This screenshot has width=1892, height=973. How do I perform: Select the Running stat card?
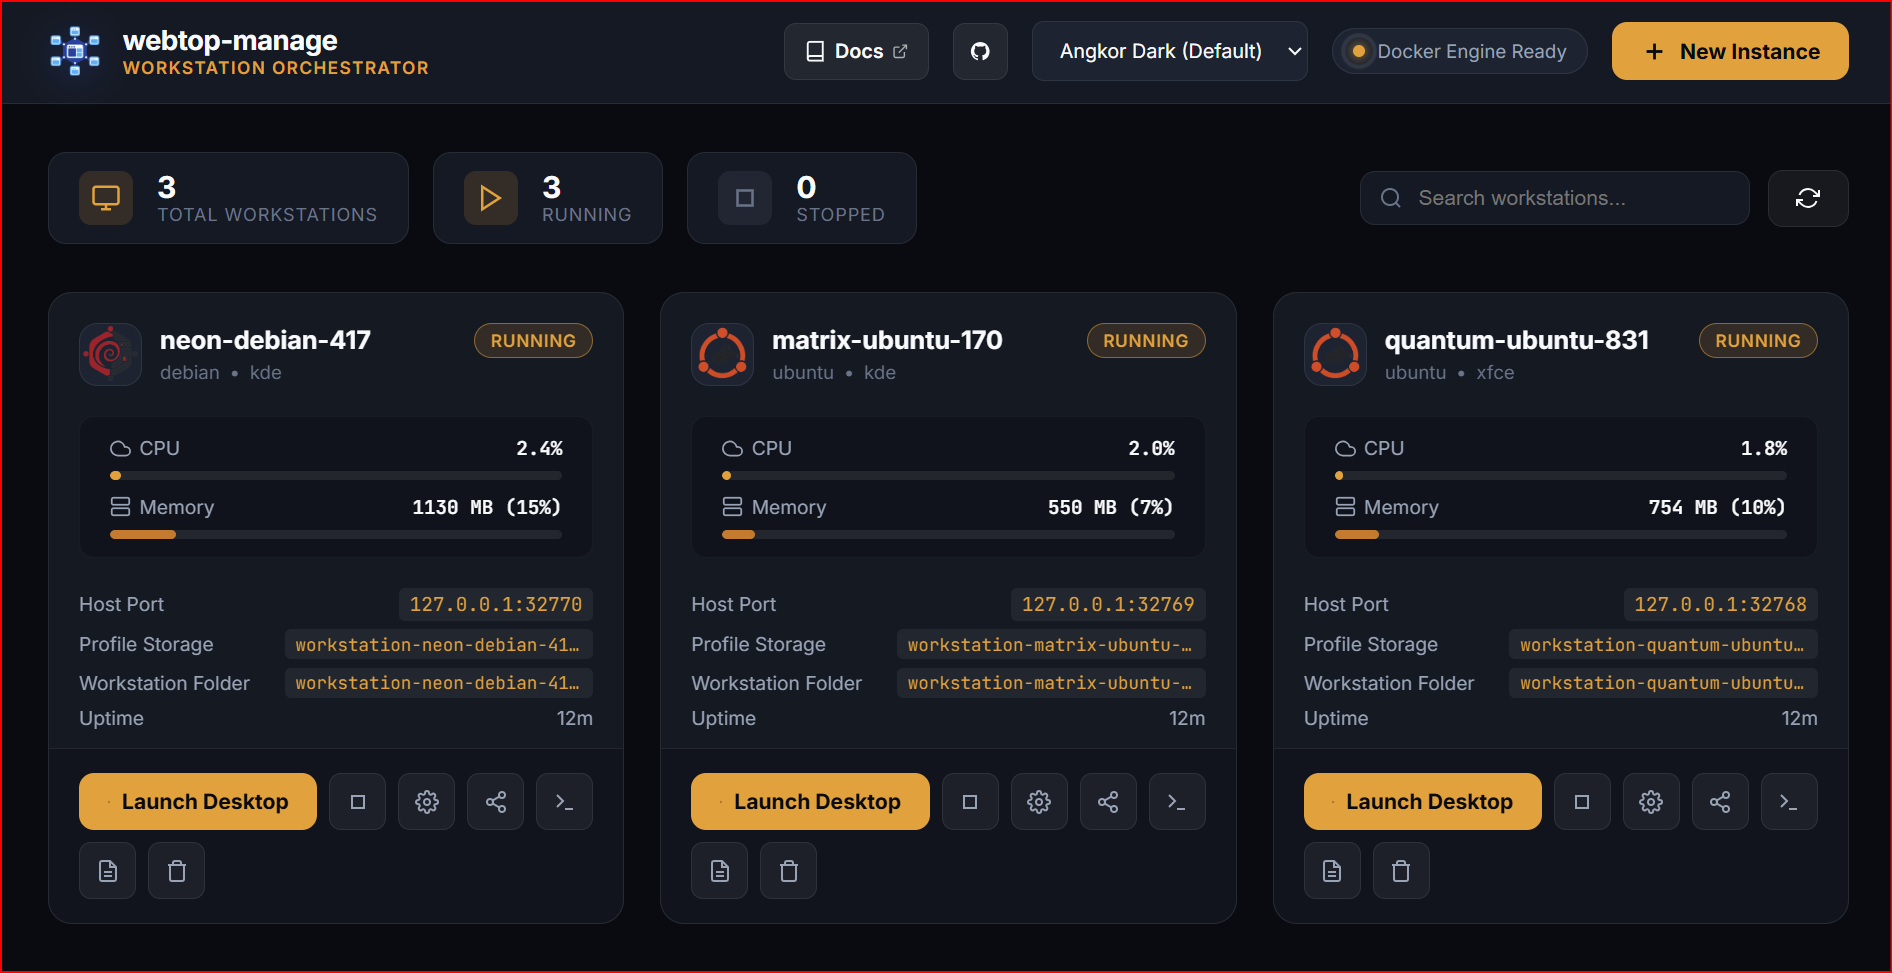pos(548,198)
